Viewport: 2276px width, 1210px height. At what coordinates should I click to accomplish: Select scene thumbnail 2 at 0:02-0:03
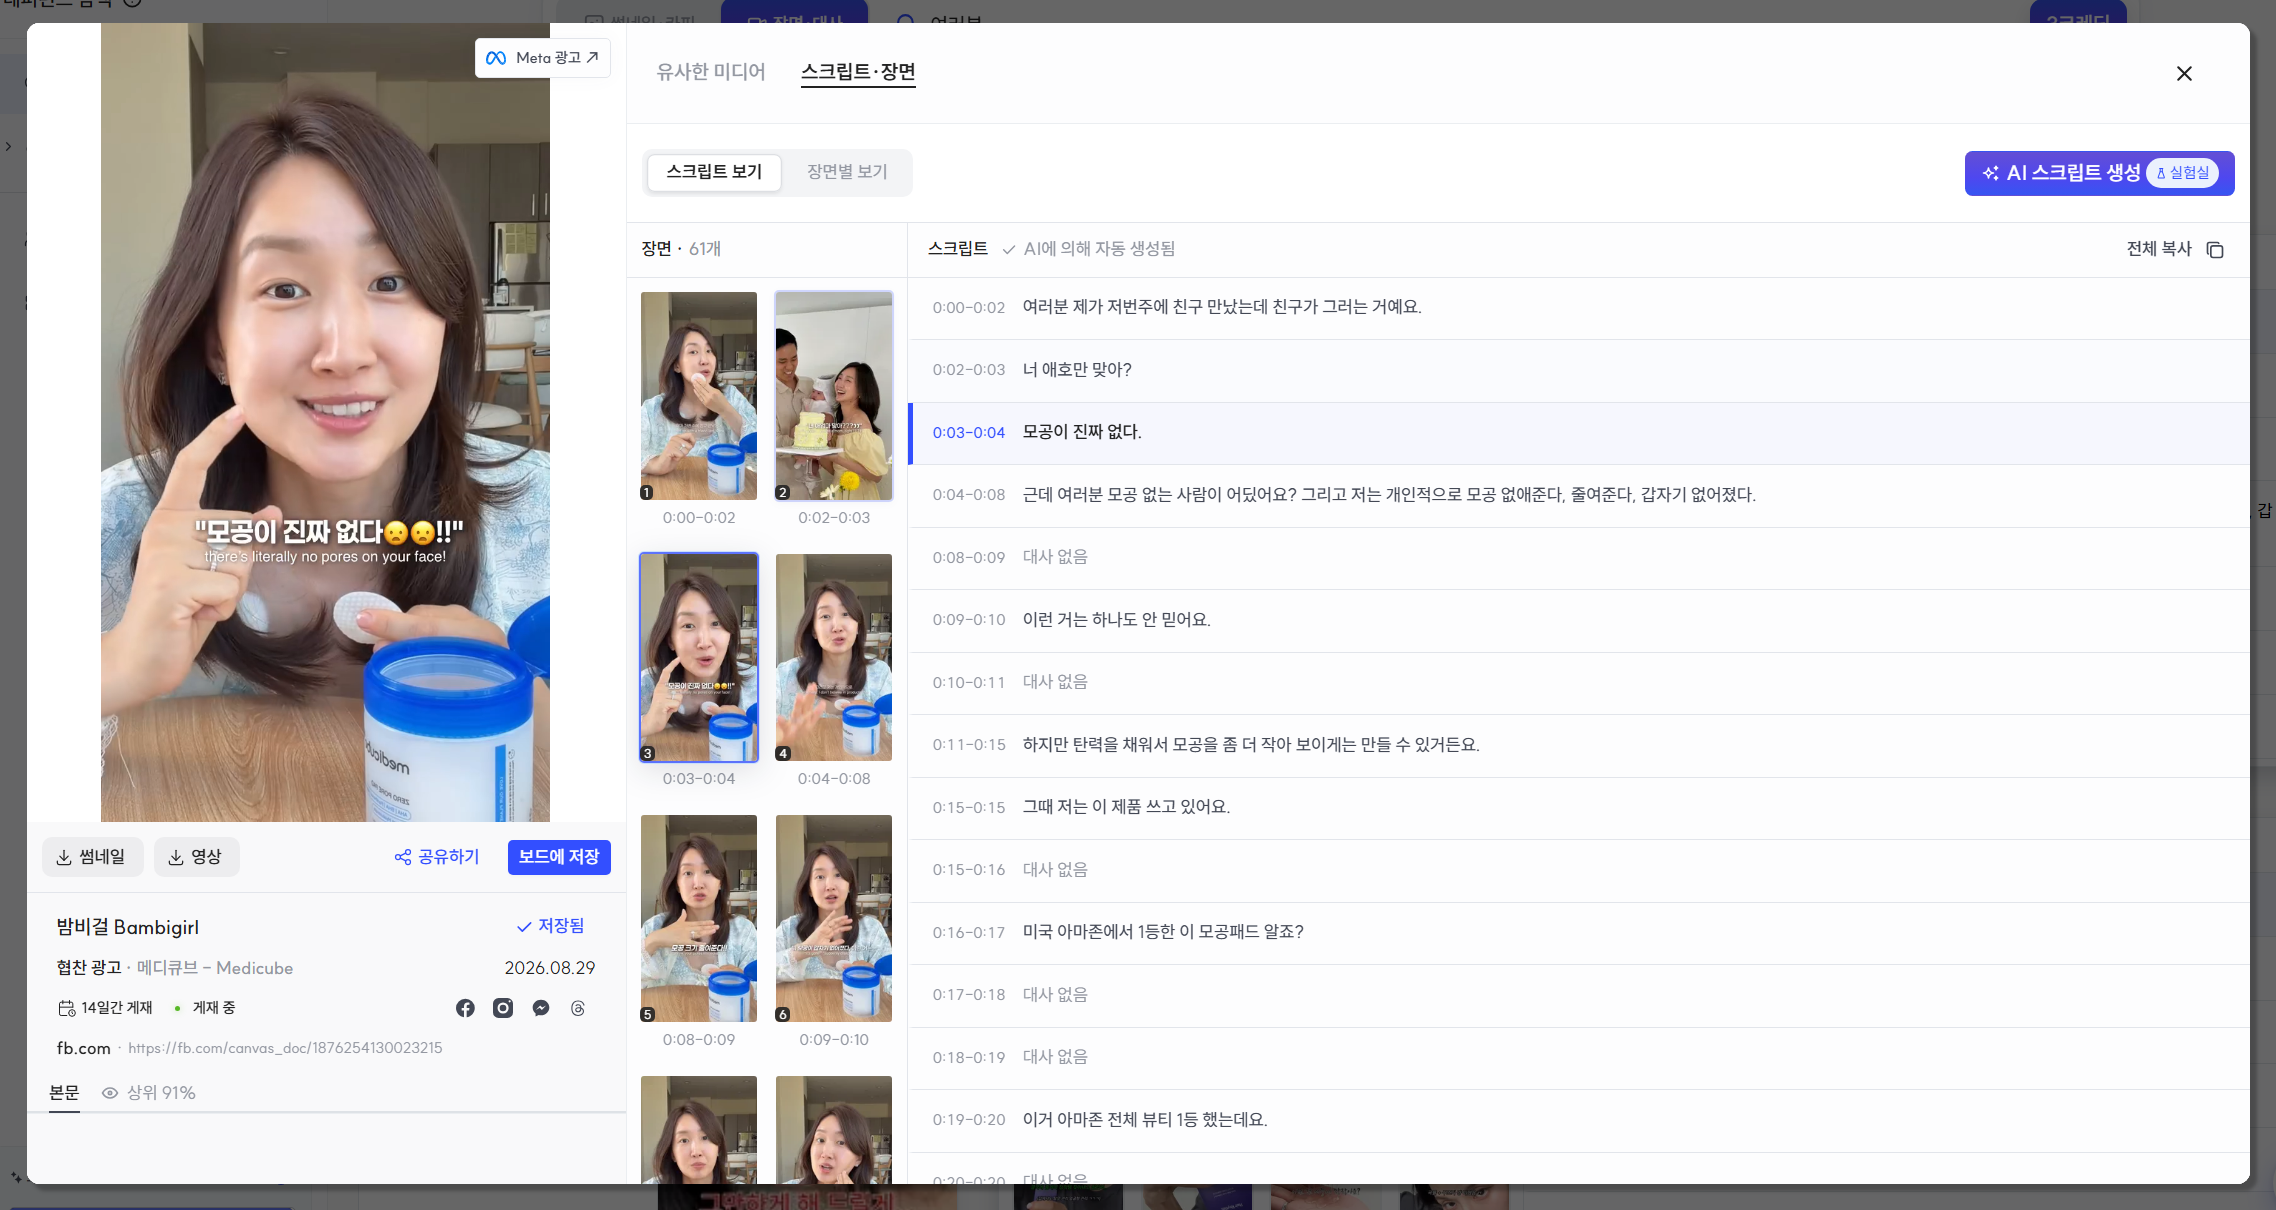coord(834,396)
